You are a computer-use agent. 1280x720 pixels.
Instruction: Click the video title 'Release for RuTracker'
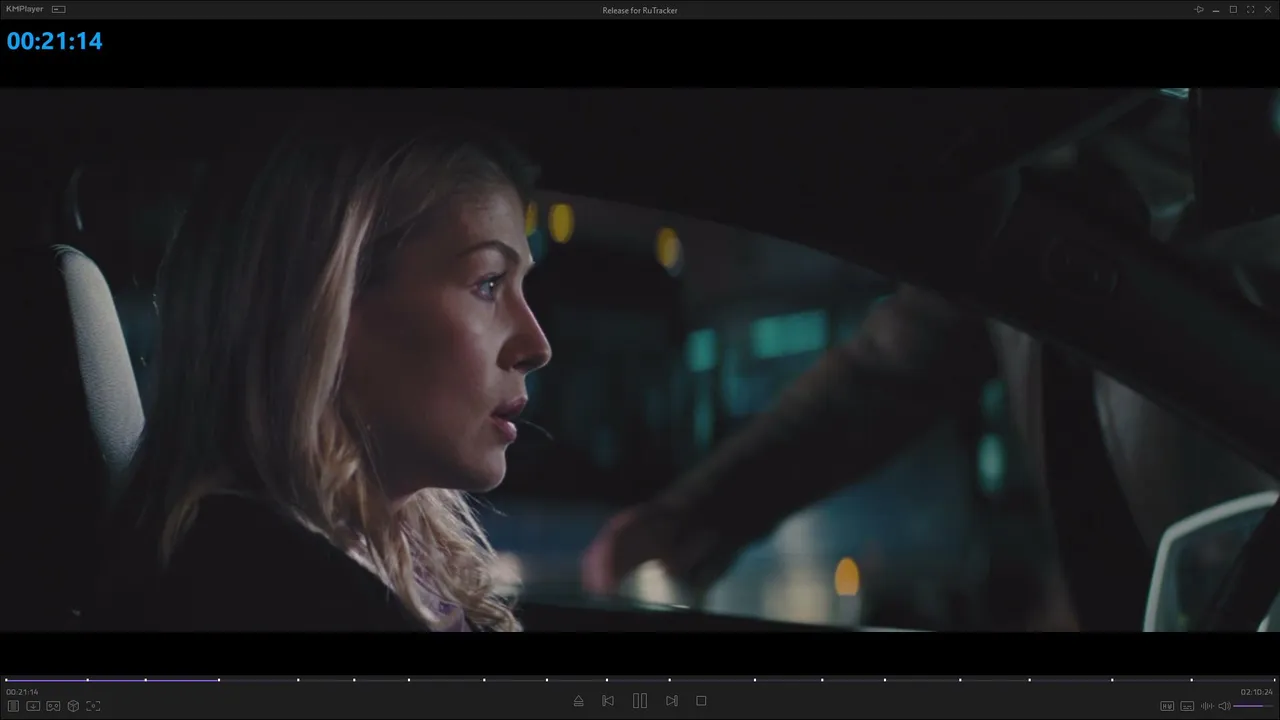point(640,10)
